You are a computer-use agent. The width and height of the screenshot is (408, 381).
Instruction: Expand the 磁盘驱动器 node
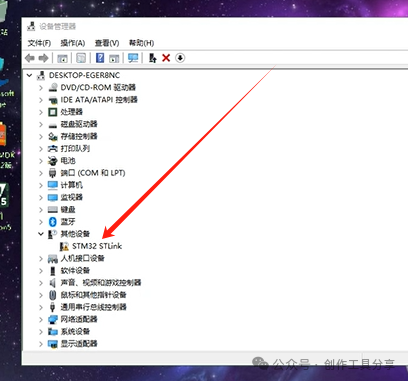tap(41, 124)
